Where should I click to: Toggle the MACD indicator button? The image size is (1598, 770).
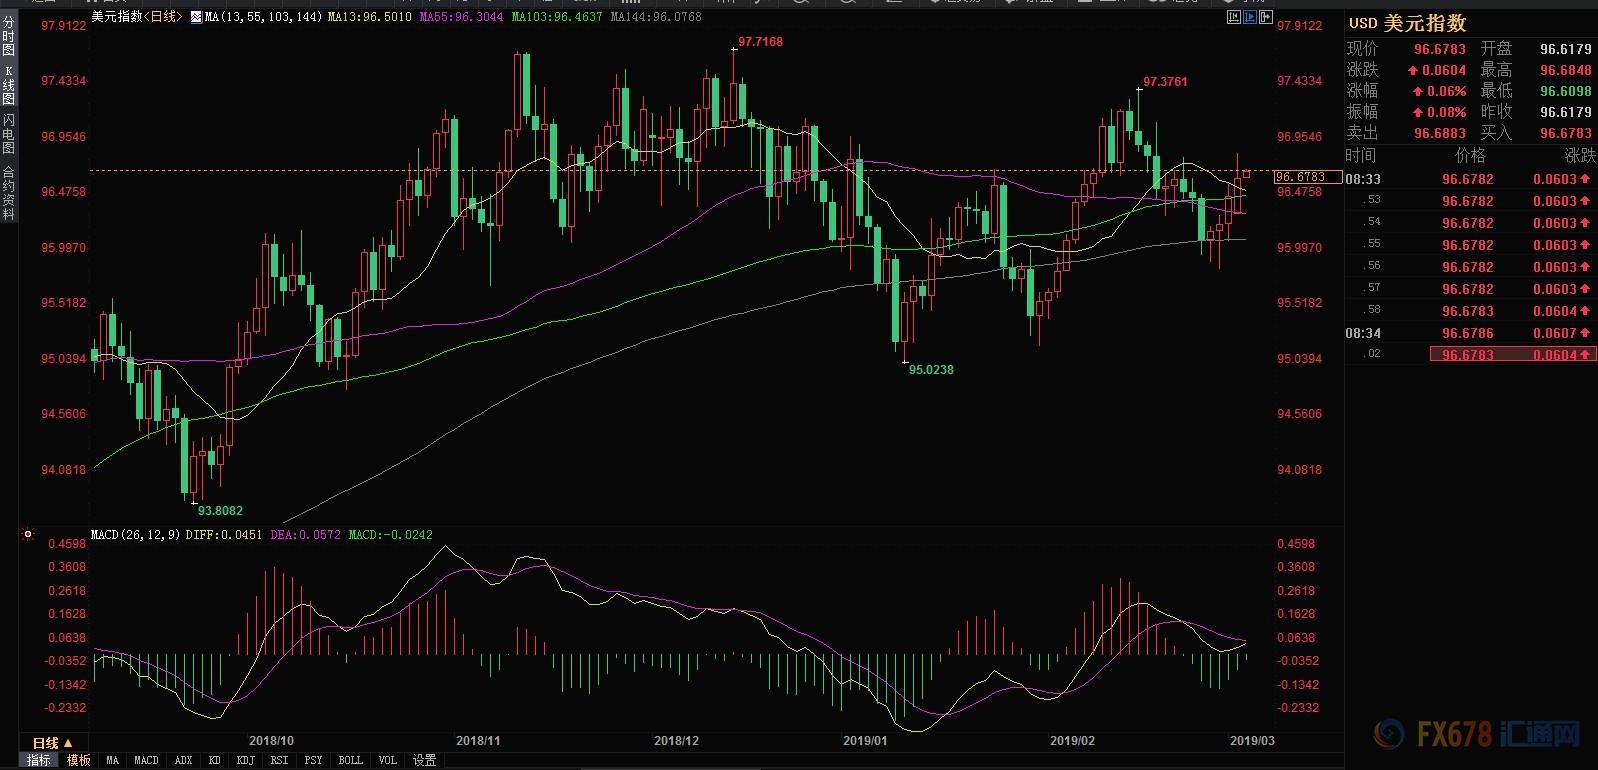click(146, 760)
